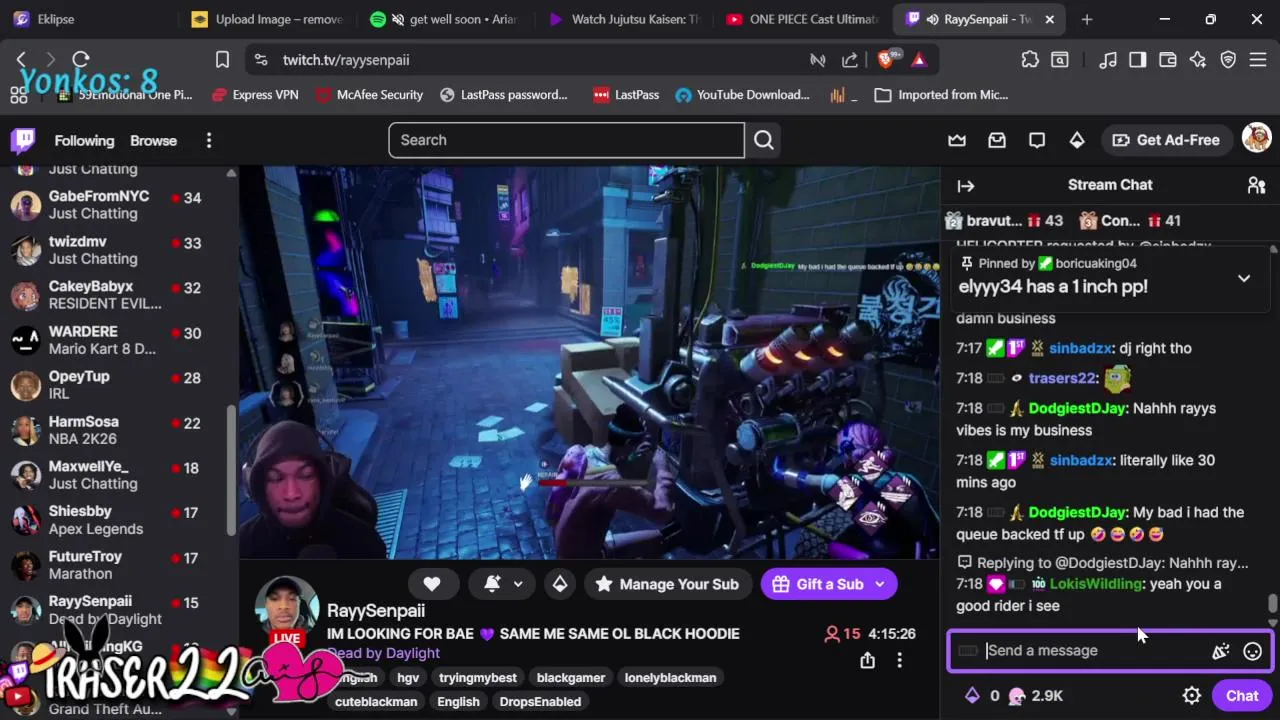Open browser extensions puzzle icon

1030,60
